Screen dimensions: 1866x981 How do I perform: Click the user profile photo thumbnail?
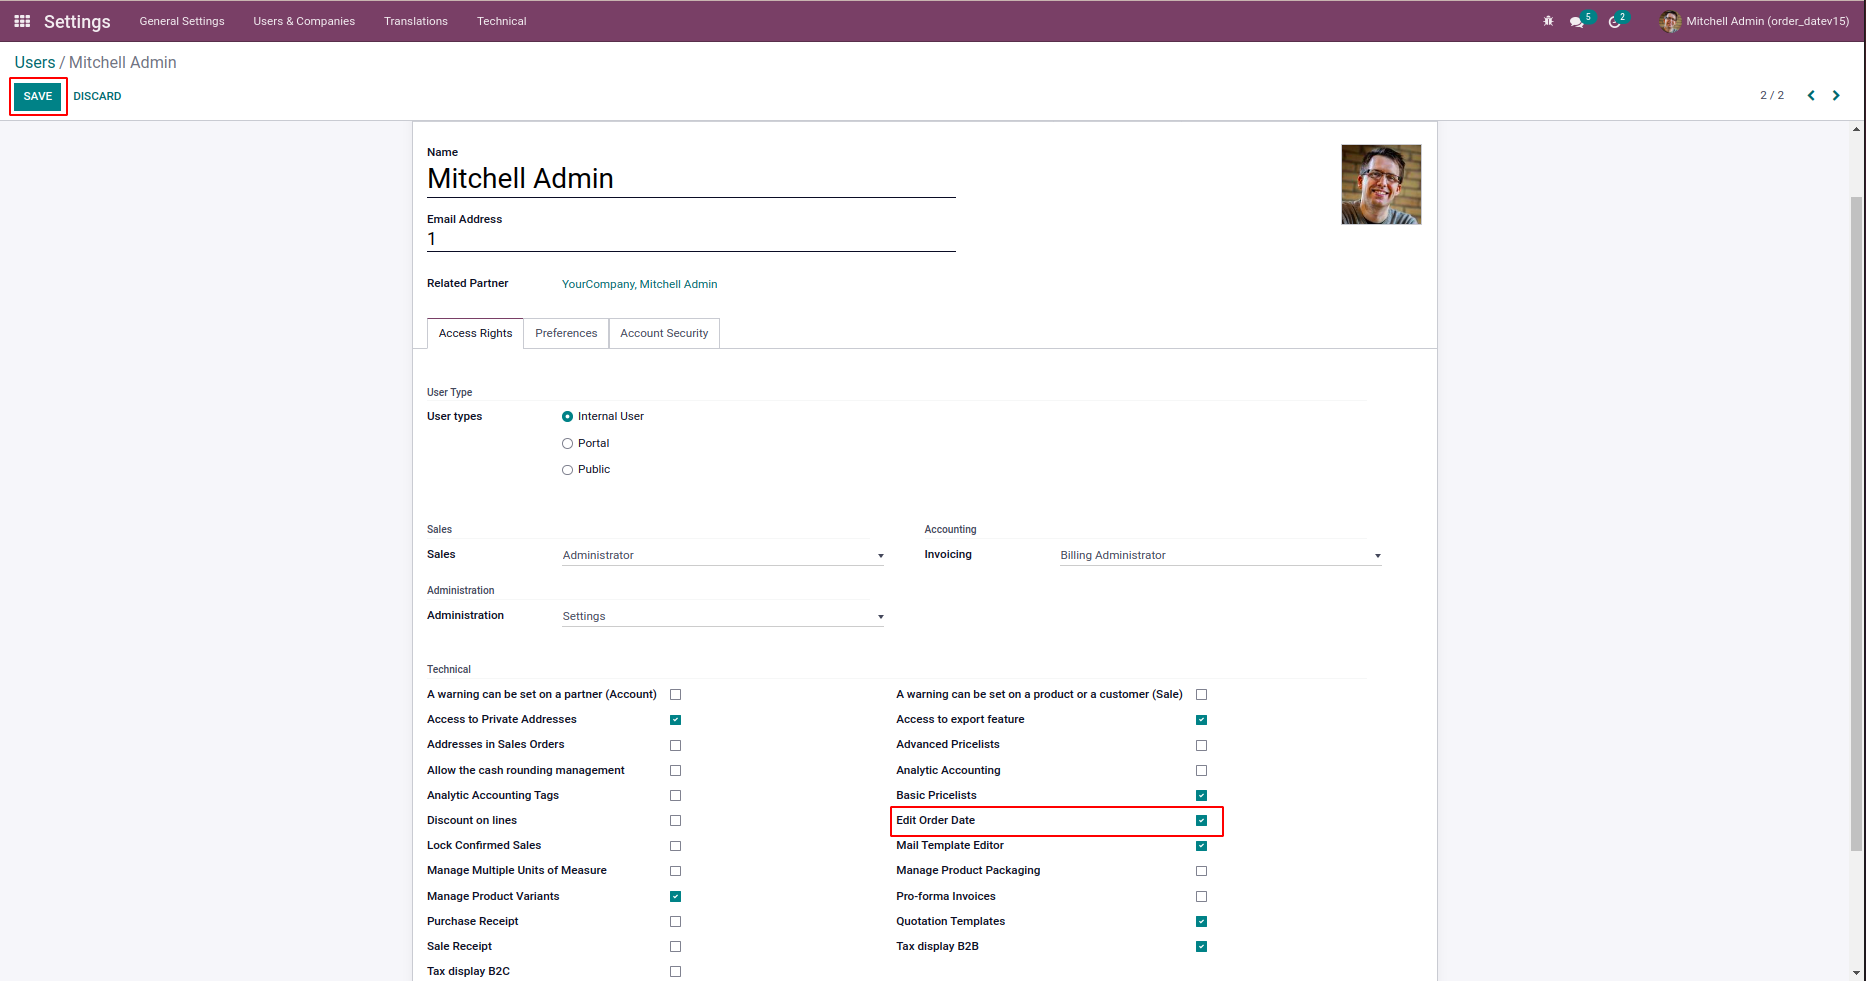pyautogui.click(x=1381, y=185)
